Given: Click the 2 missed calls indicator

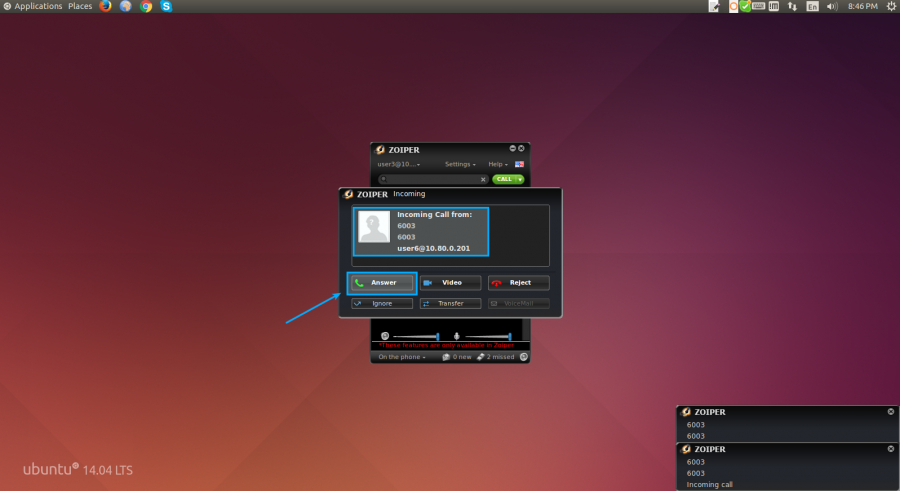Looking at the screenshot, I should [496, 357].
